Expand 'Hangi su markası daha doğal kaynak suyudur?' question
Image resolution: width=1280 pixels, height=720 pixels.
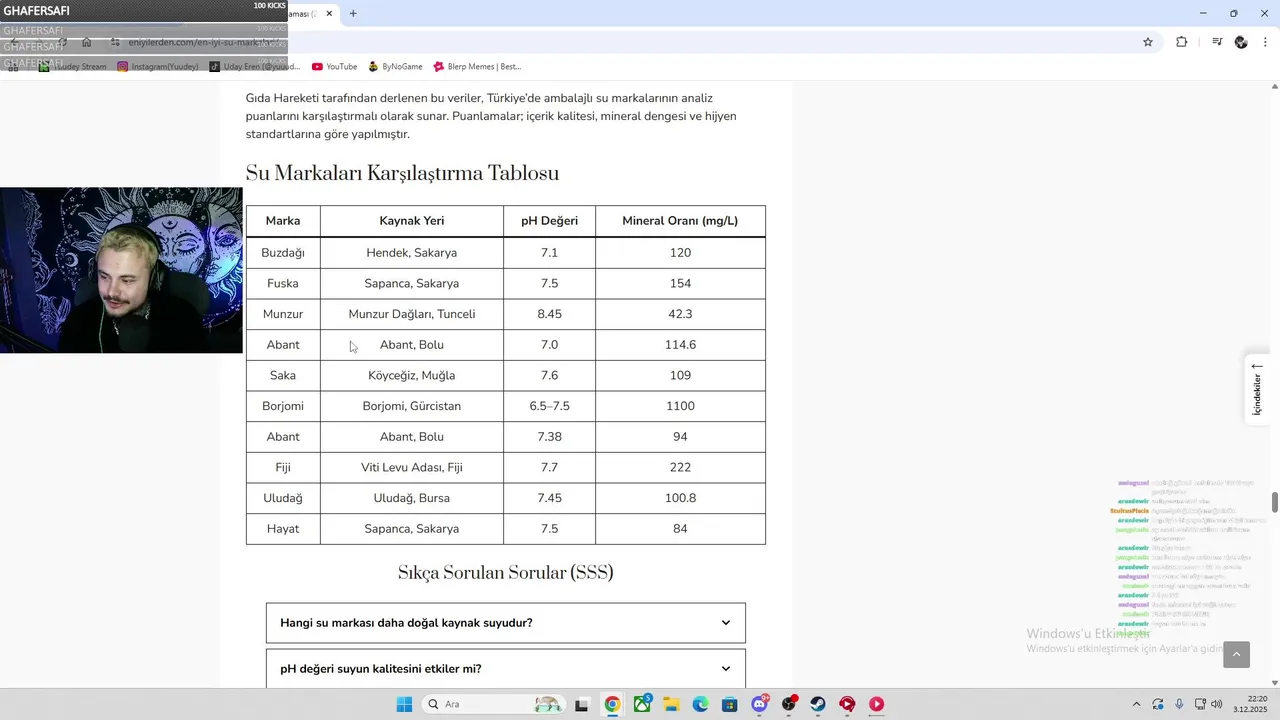pyautogui.click(x=506, y=623)
